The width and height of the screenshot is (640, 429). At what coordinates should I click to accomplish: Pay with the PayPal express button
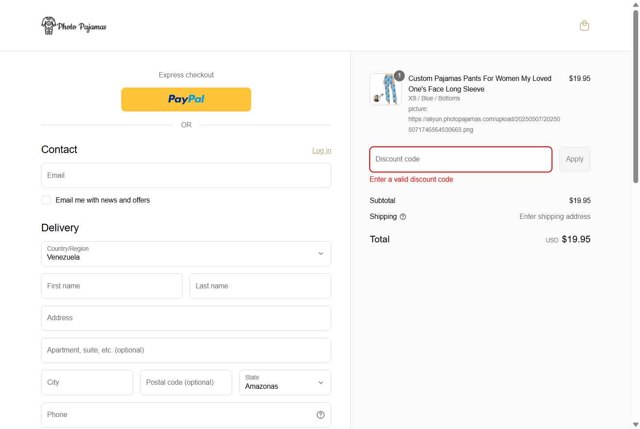coord(186,99)
